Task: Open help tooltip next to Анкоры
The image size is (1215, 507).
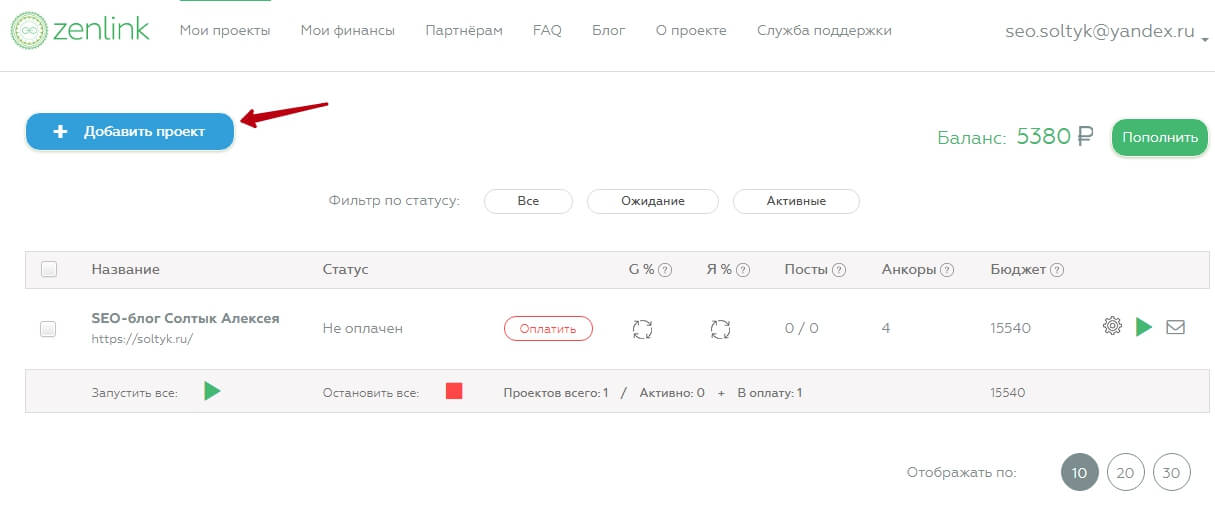Action: point(947,270)
